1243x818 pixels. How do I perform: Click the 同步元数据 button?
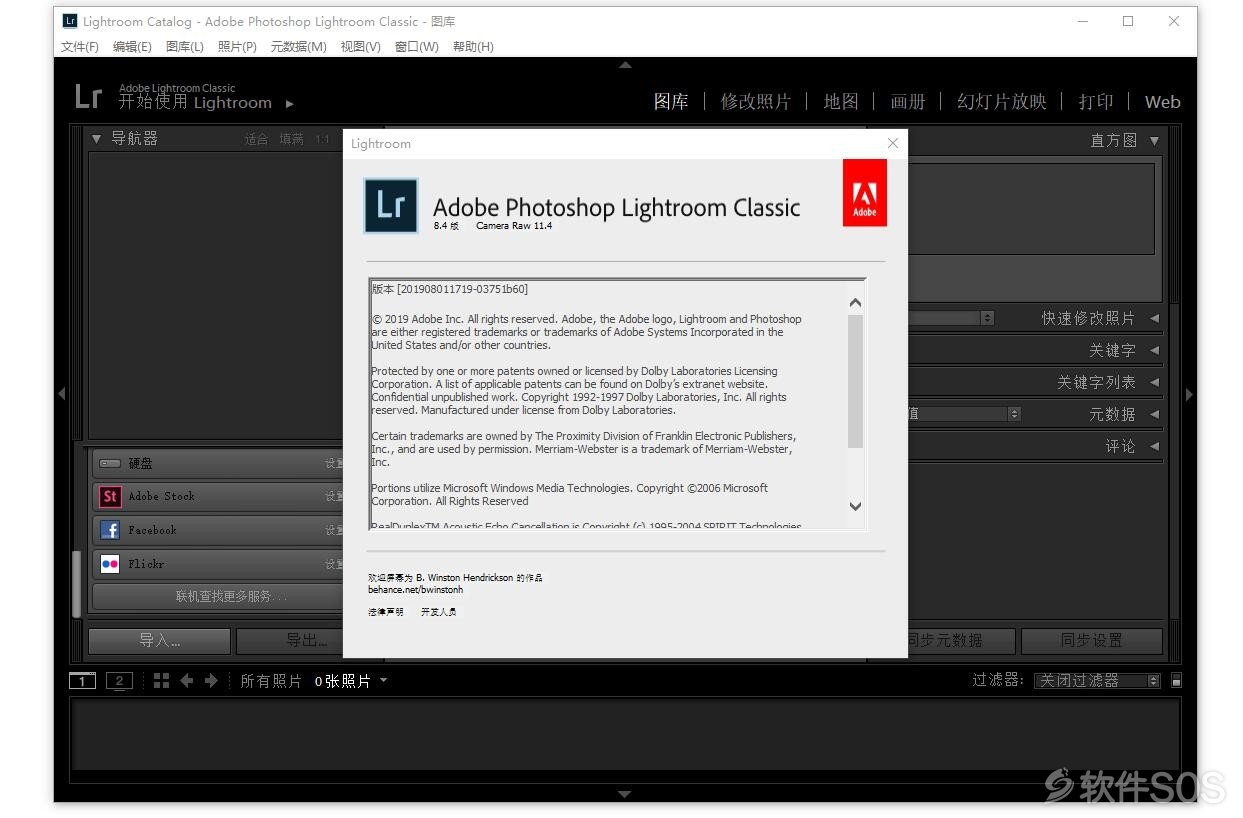[961, 640]
